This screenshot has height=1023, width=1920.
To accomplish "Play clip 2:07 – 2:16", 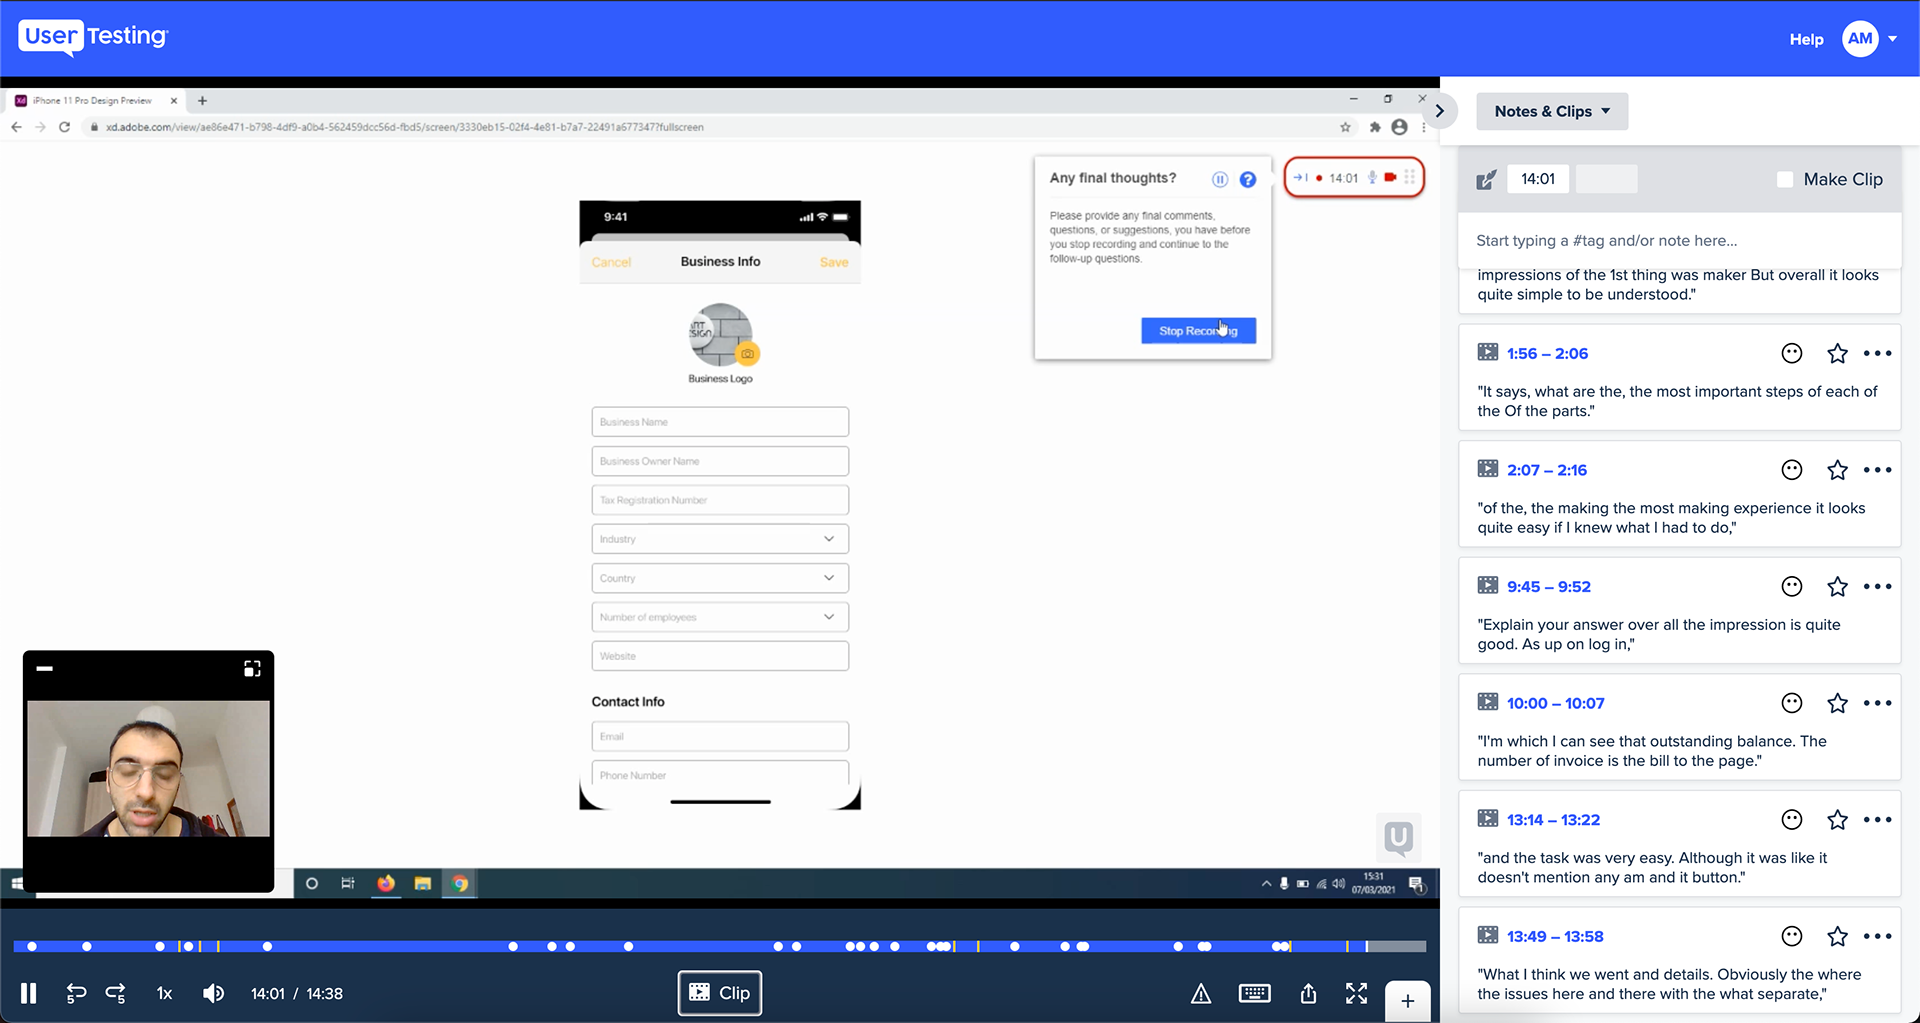I will (1547, 470).
